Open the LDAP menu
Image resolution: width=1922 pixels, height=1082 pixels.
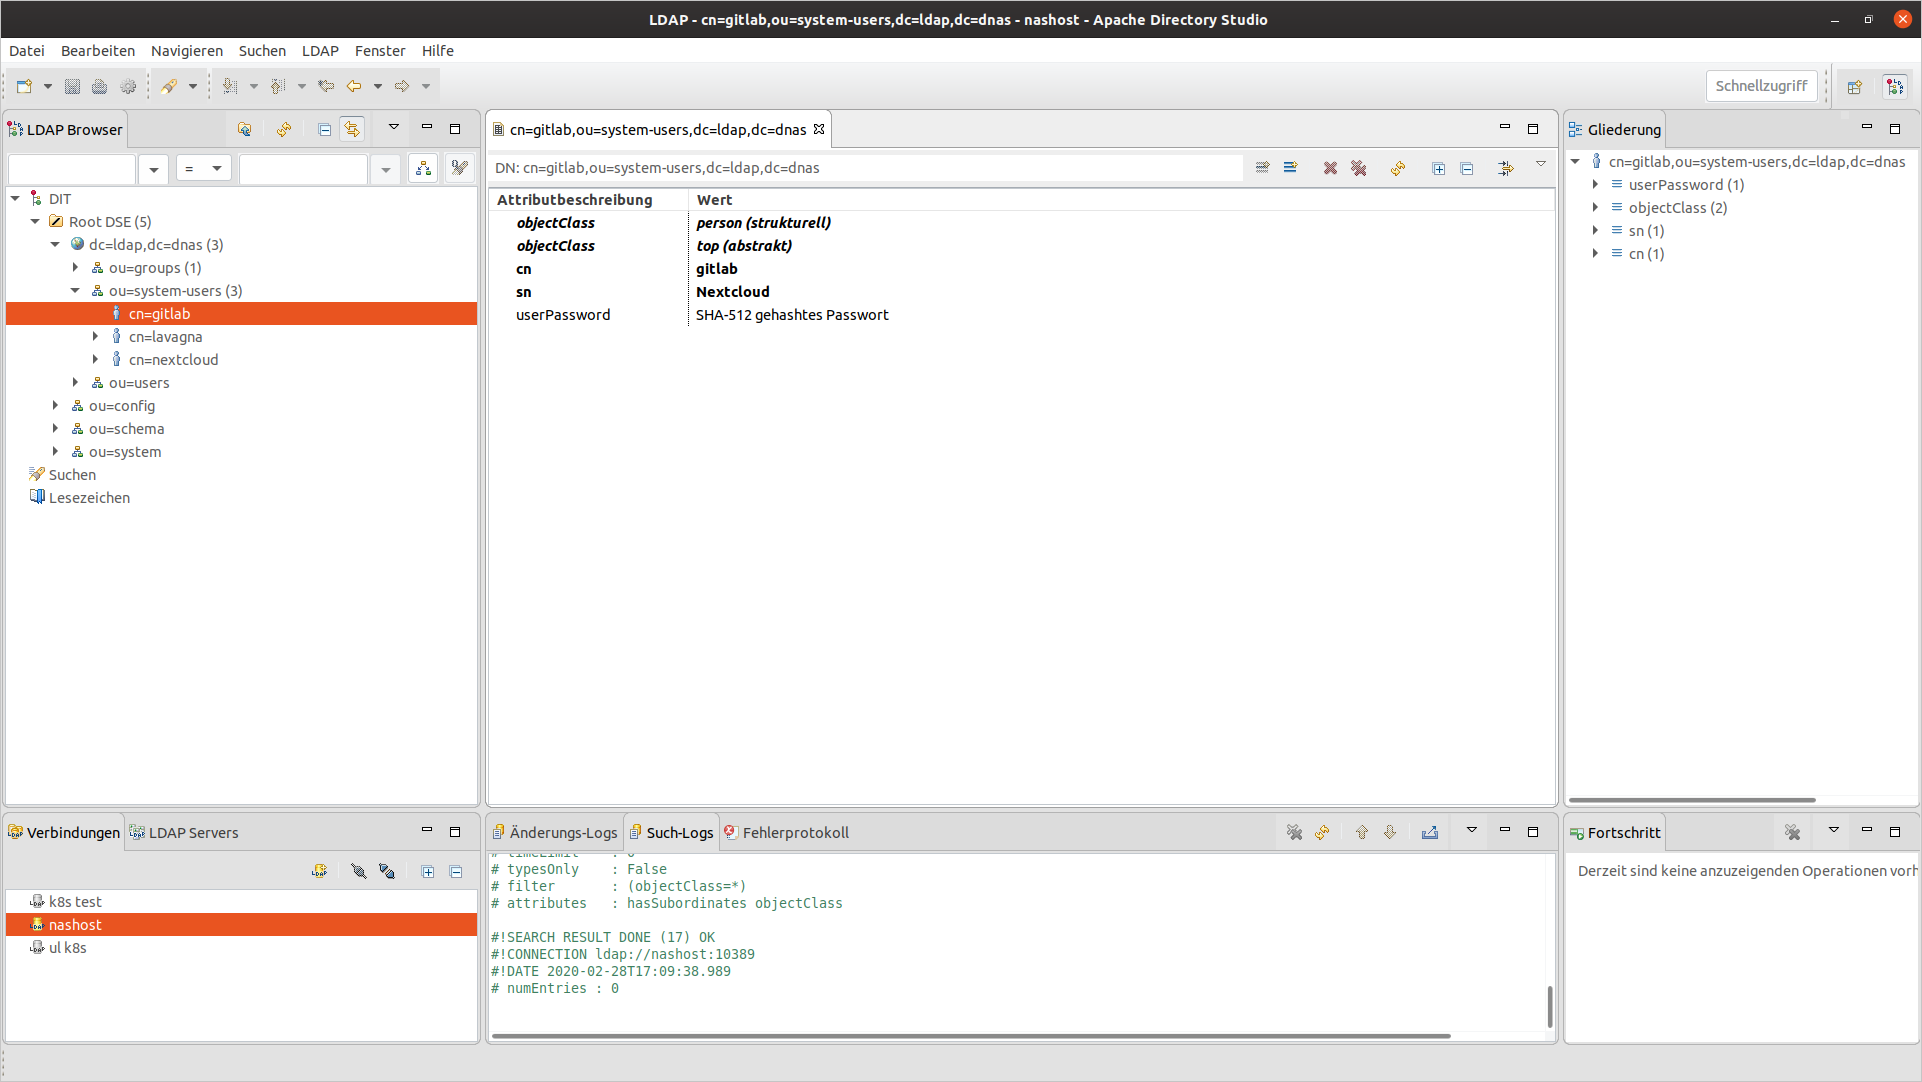pyautogui.click(x=319, y=50)
